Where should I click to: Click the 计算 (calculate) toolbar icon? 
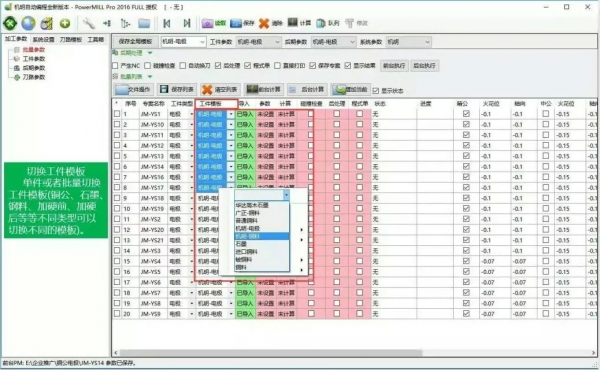(293, 23)
